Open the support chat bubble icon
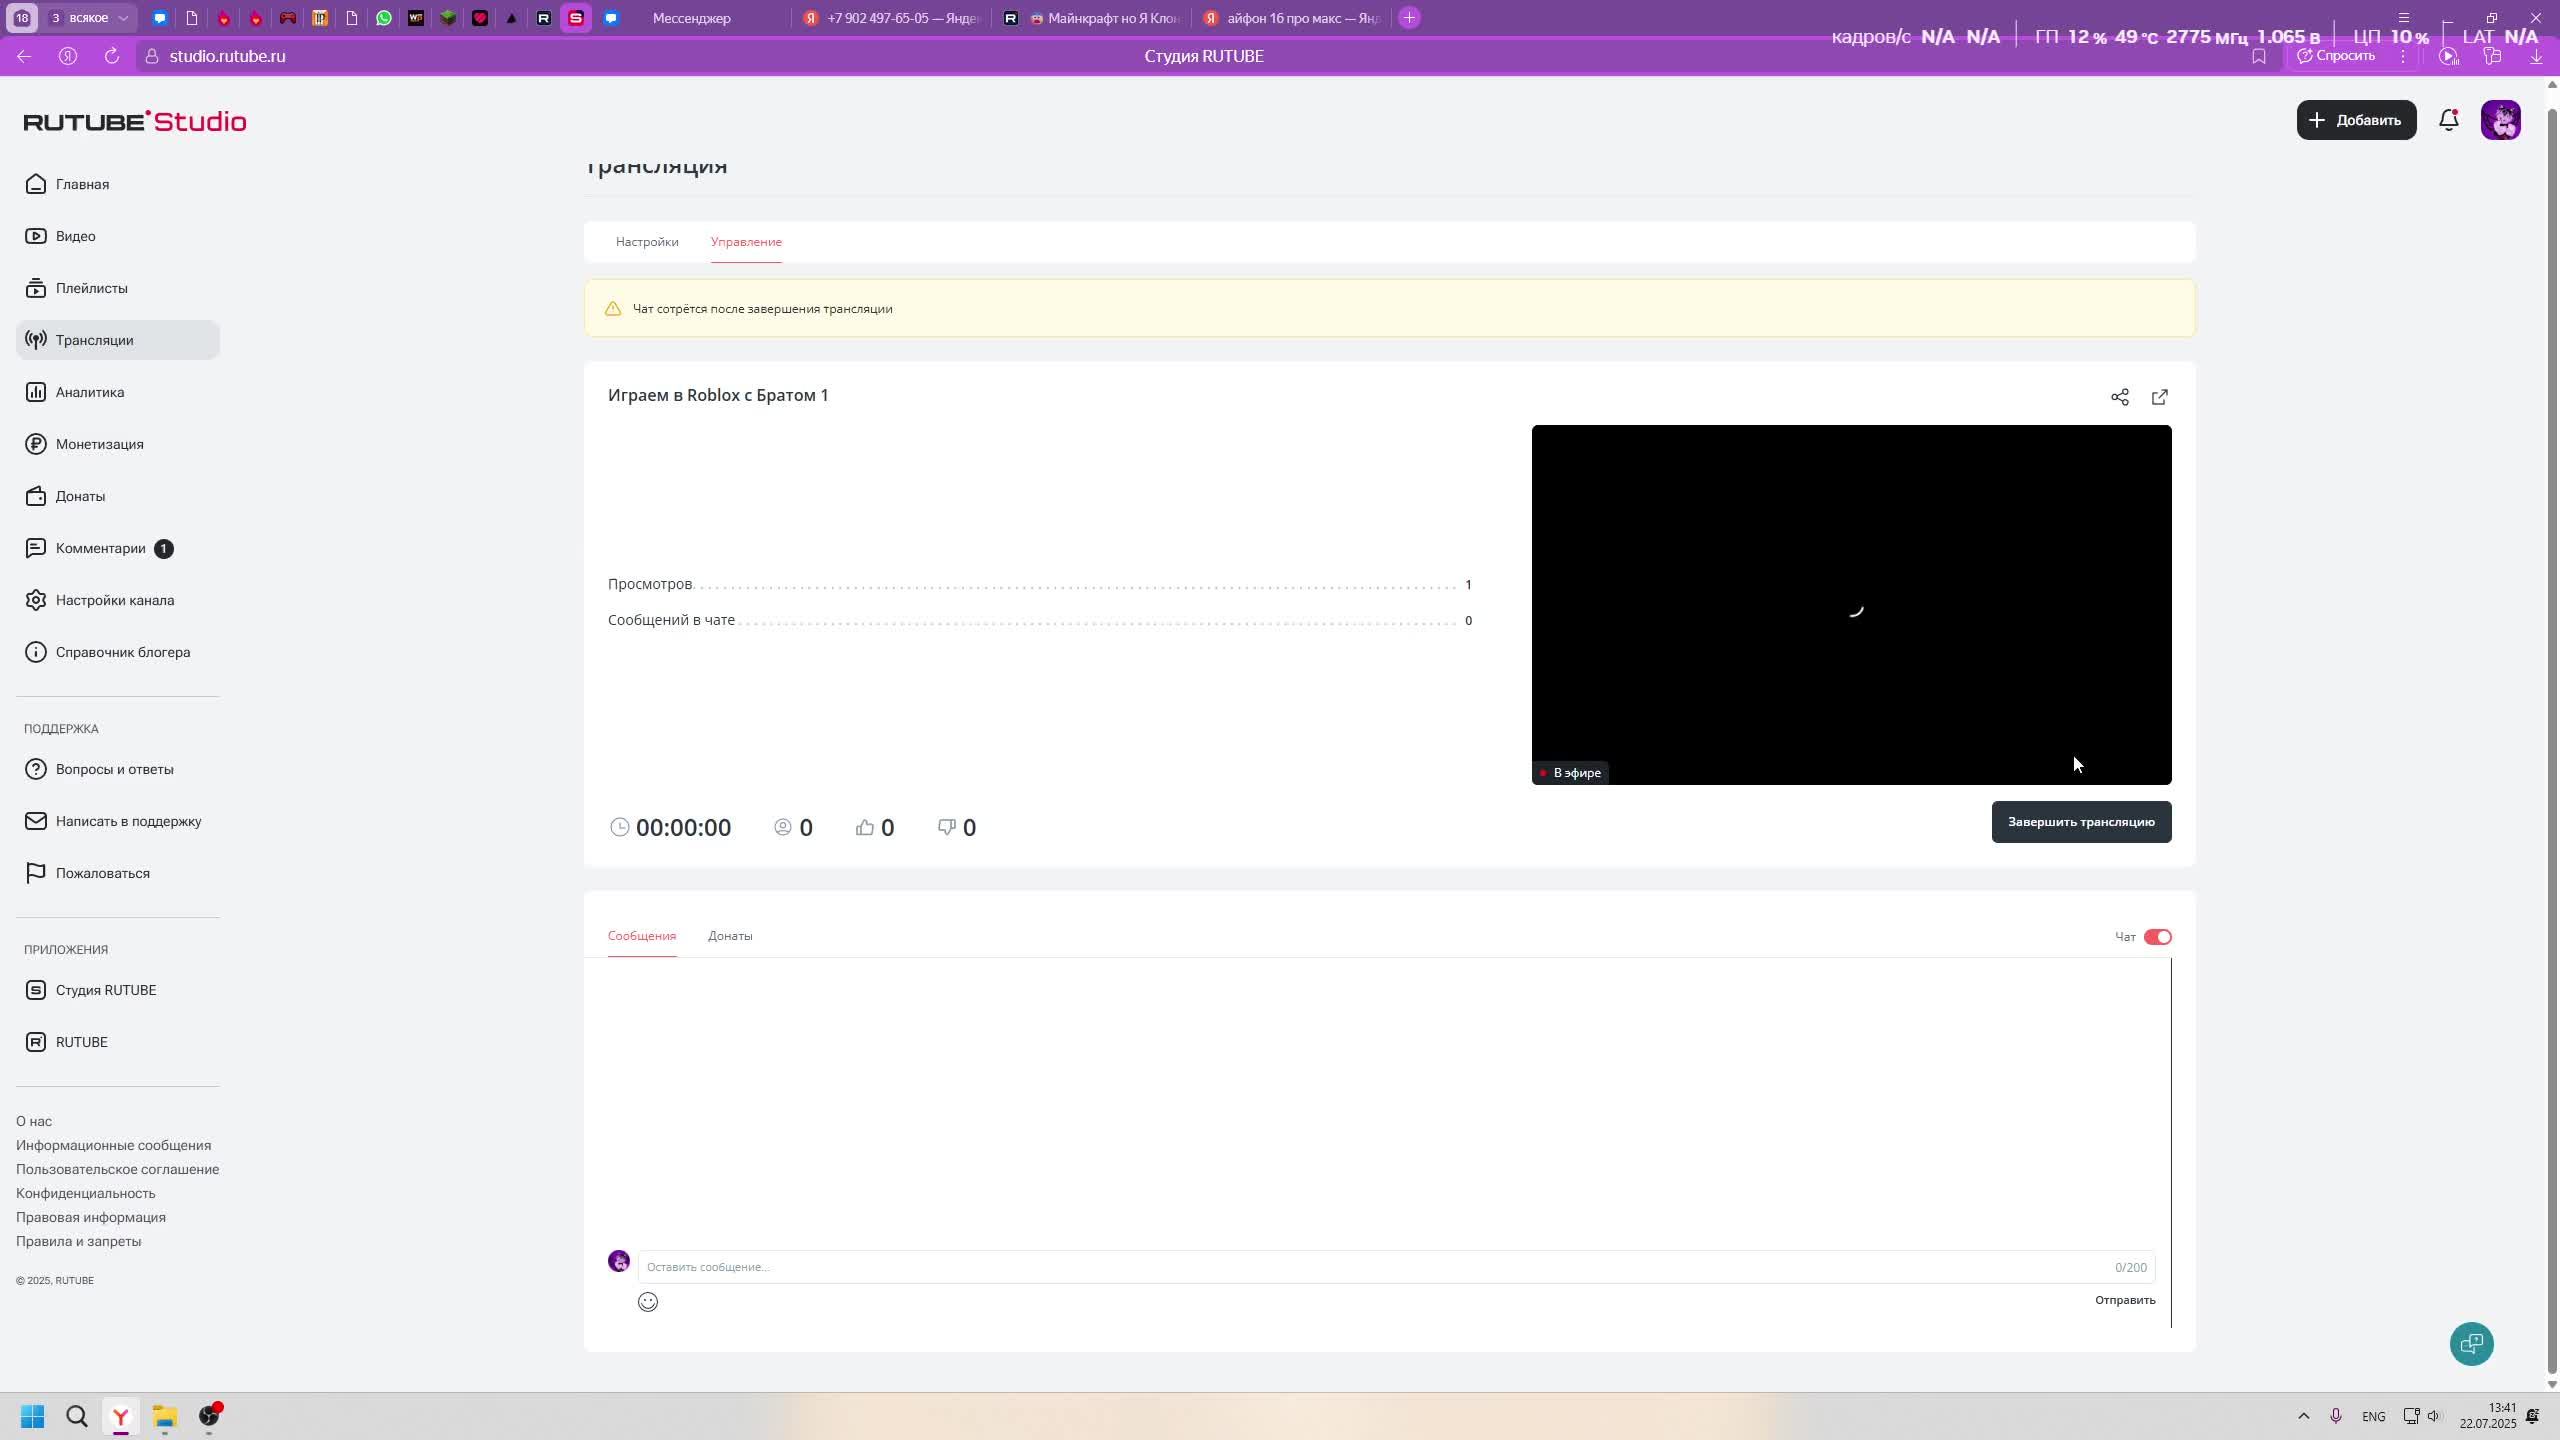The image size is (2560, 1440). pyautogui.click(x=2471, y=1343)
